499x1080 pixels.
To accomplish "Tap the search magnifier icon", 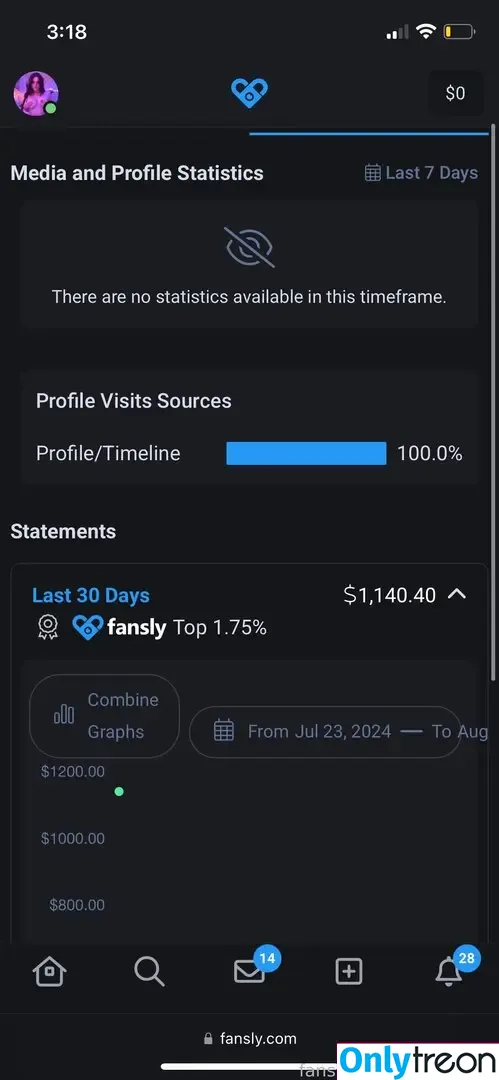I will point(149,972).
